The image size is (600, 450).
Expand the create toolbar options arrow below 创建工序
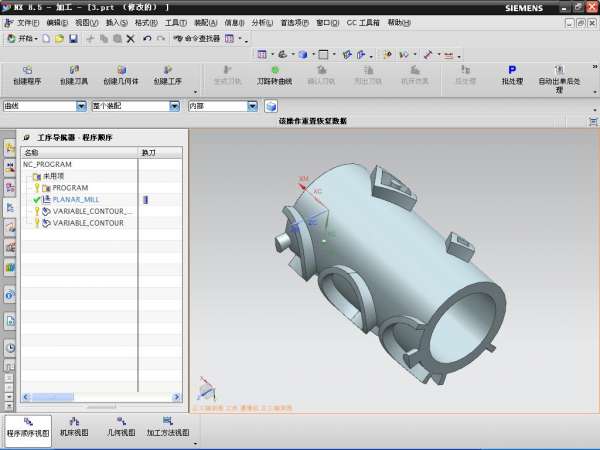[x=196, y=92]
